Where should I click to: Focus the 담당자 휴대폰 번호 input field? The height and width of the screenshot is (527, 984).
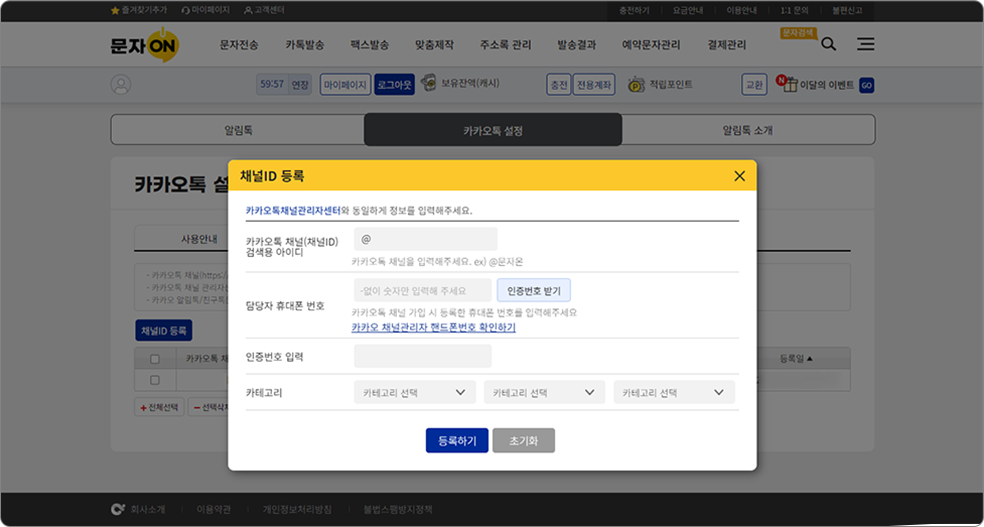[x=423, y=290]
